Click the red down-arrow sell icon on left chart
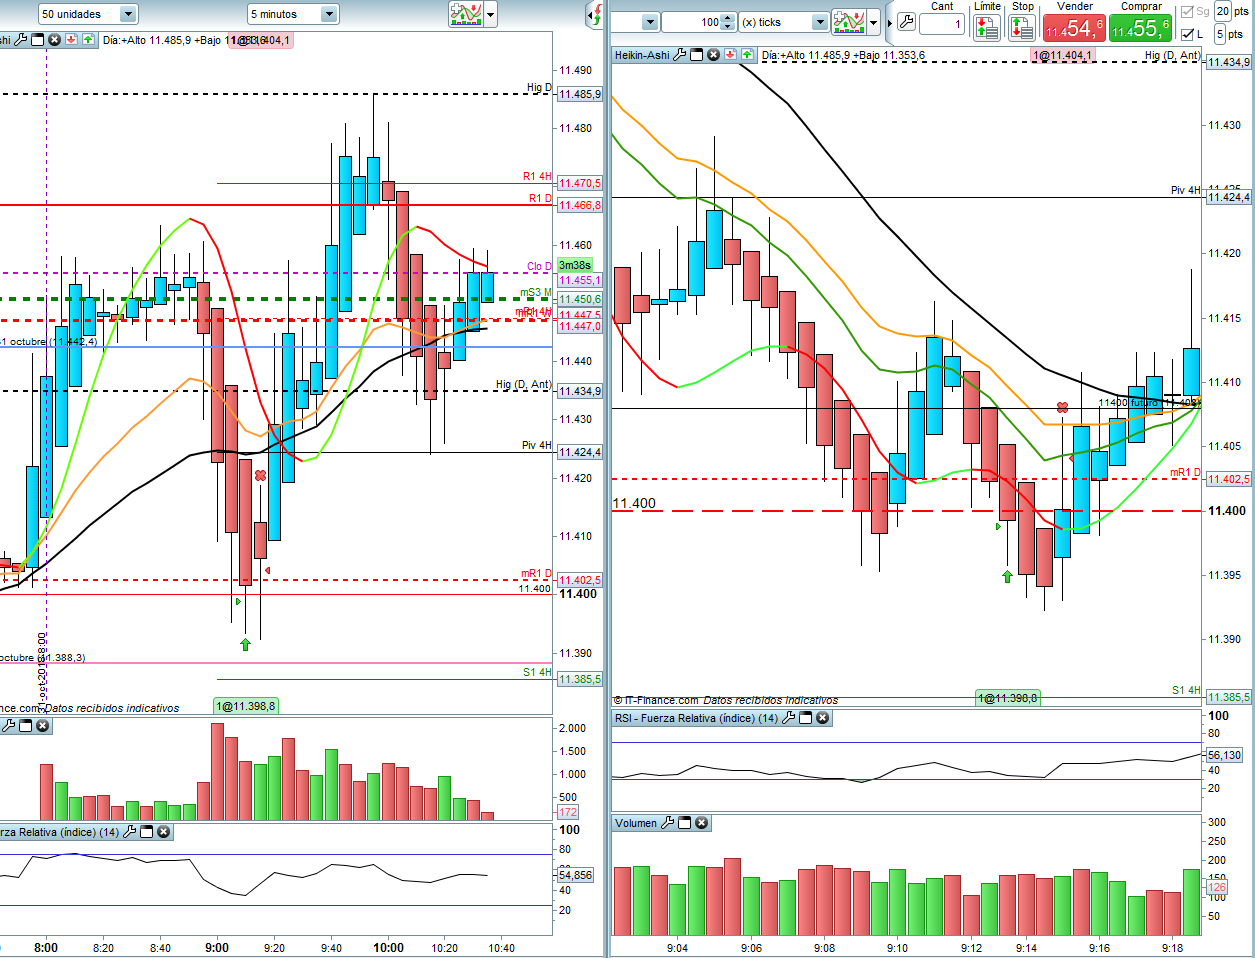 point(72,40)
